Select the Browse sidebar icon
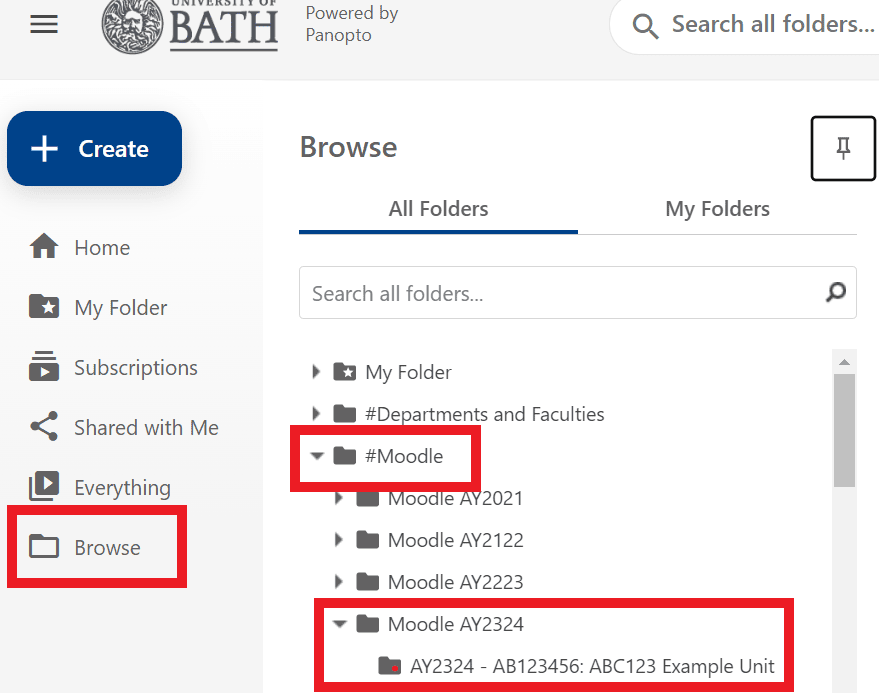Image resolution: width=879 pixels, height=693 pixels. point(44,547)
